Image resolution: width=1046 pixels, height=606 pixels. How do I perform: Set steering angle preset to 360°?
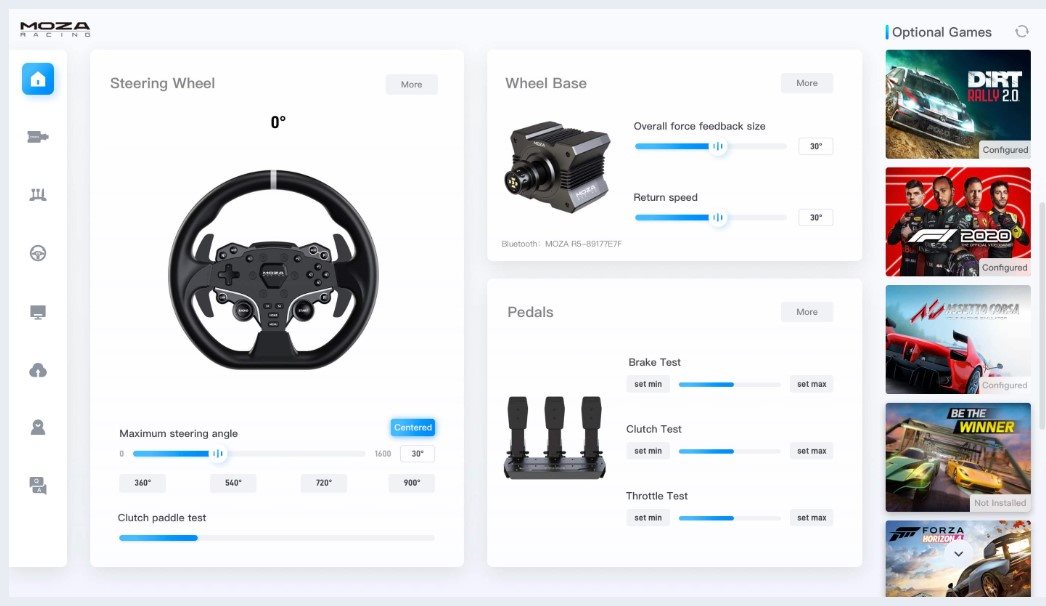[x=143, y=483]
